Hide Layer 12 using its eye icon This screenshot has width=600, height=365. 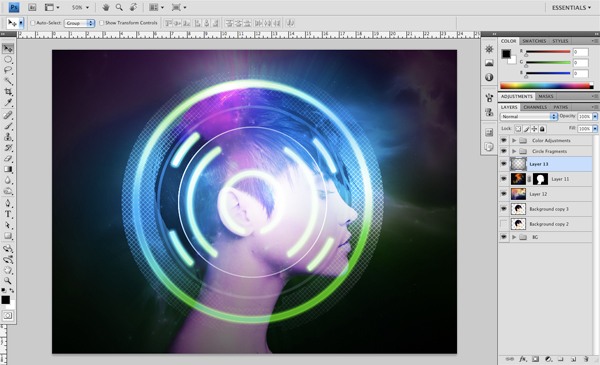pyautogui.click(x=504, y=194)
